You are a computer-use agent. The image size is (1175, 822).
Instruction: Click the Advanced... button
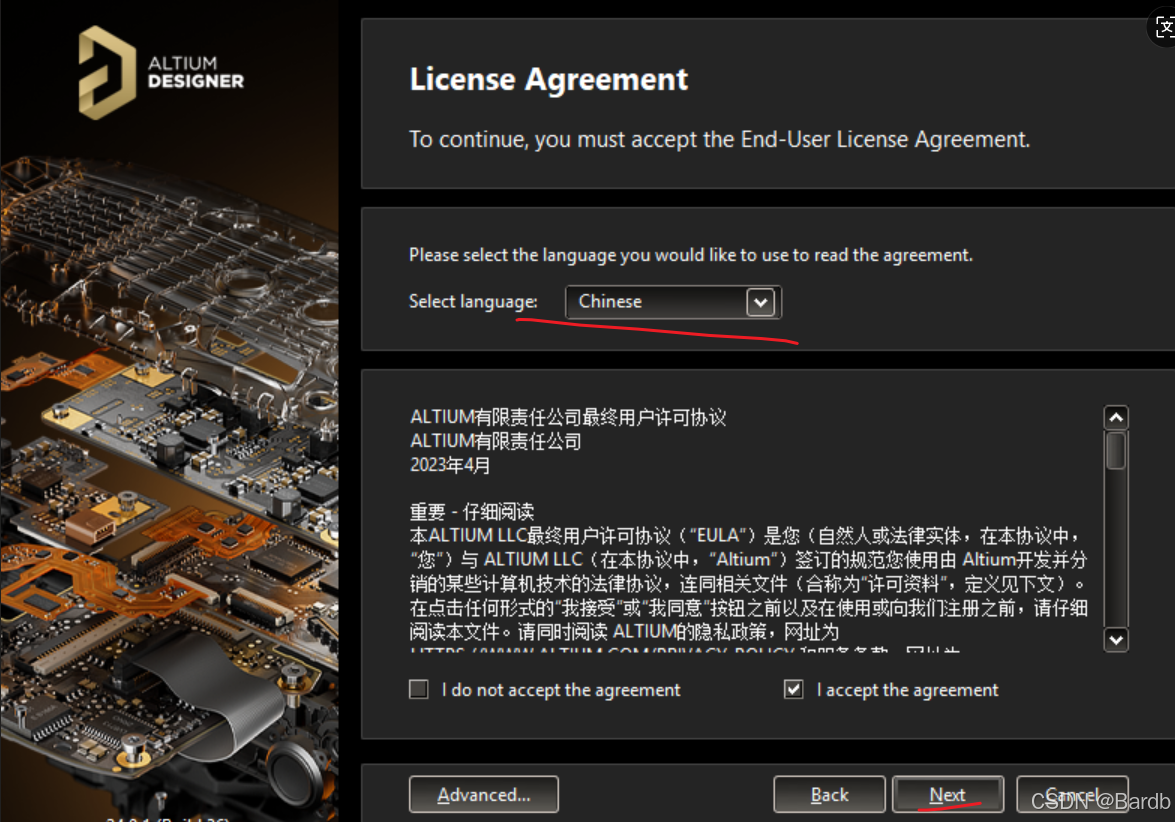coord(483,794)
